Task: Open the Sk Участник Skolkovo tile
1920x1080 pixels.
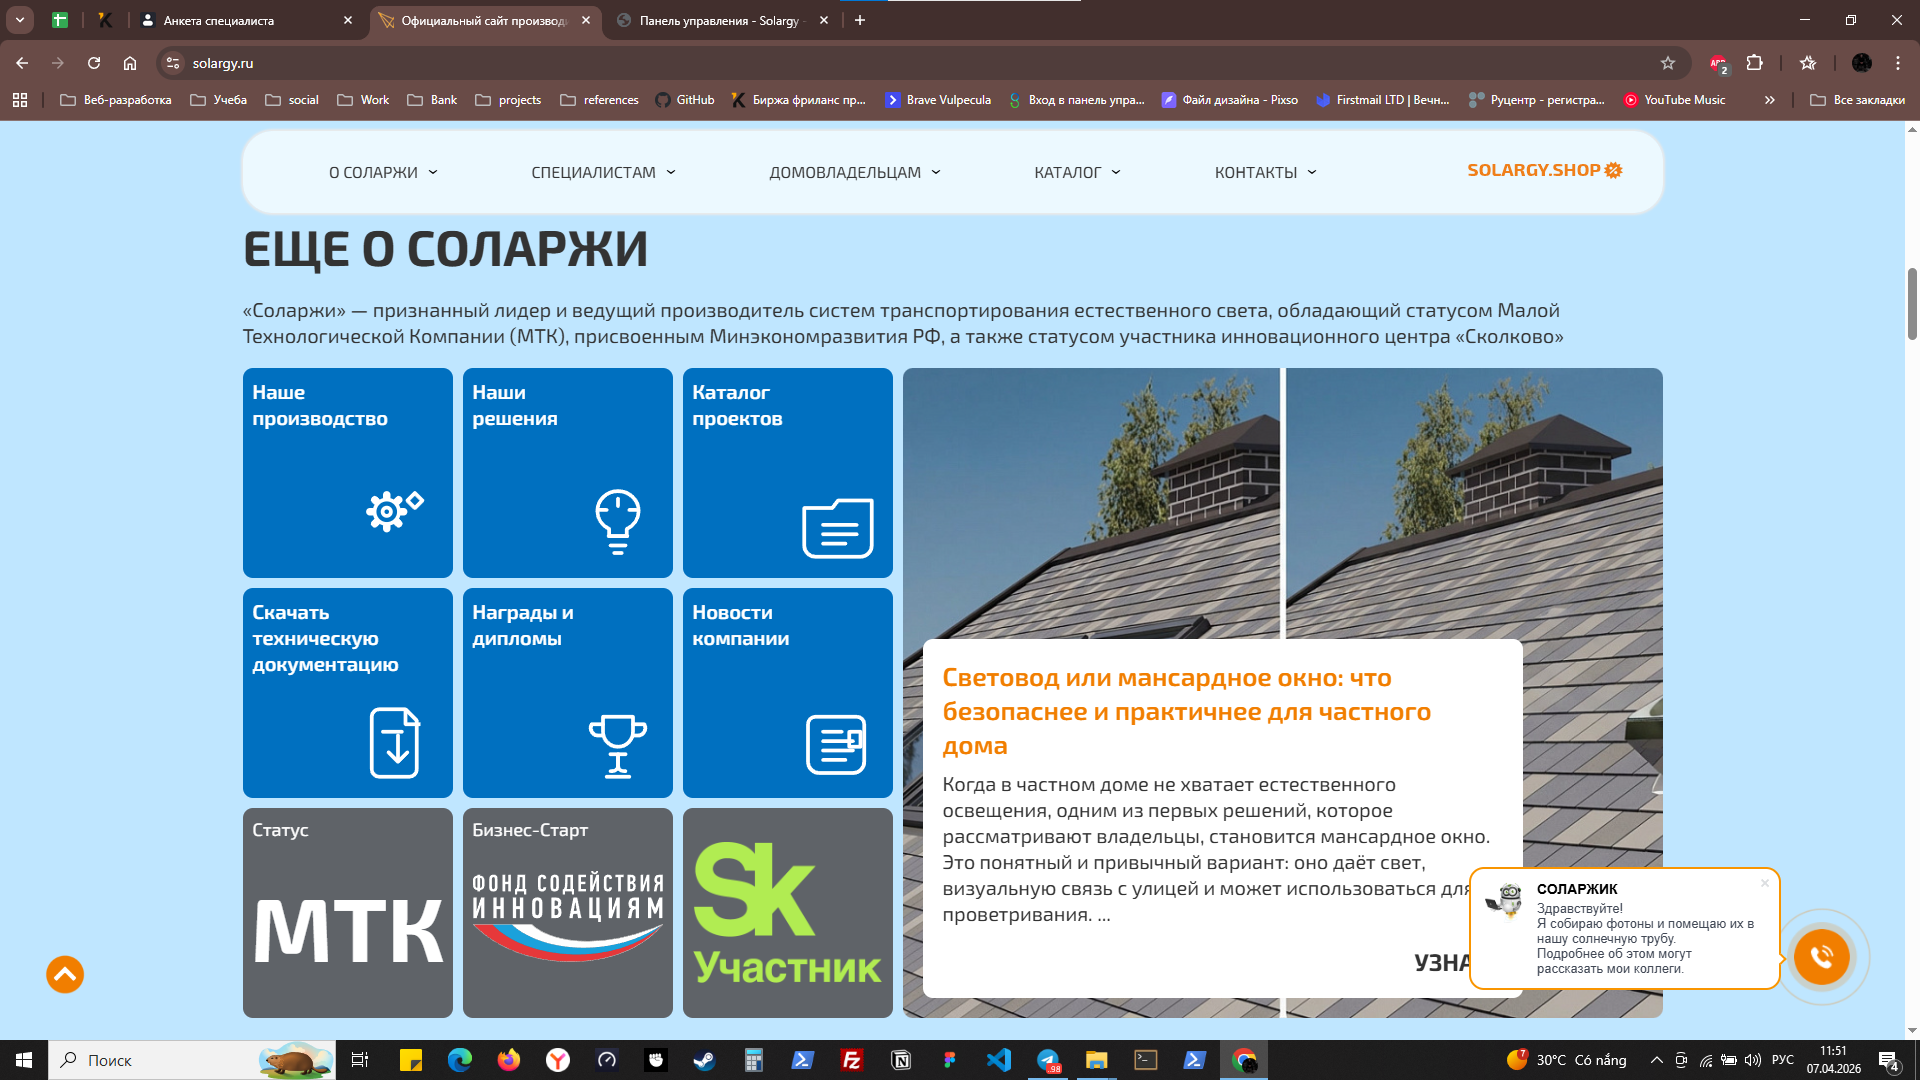Action: coord(788,913)
